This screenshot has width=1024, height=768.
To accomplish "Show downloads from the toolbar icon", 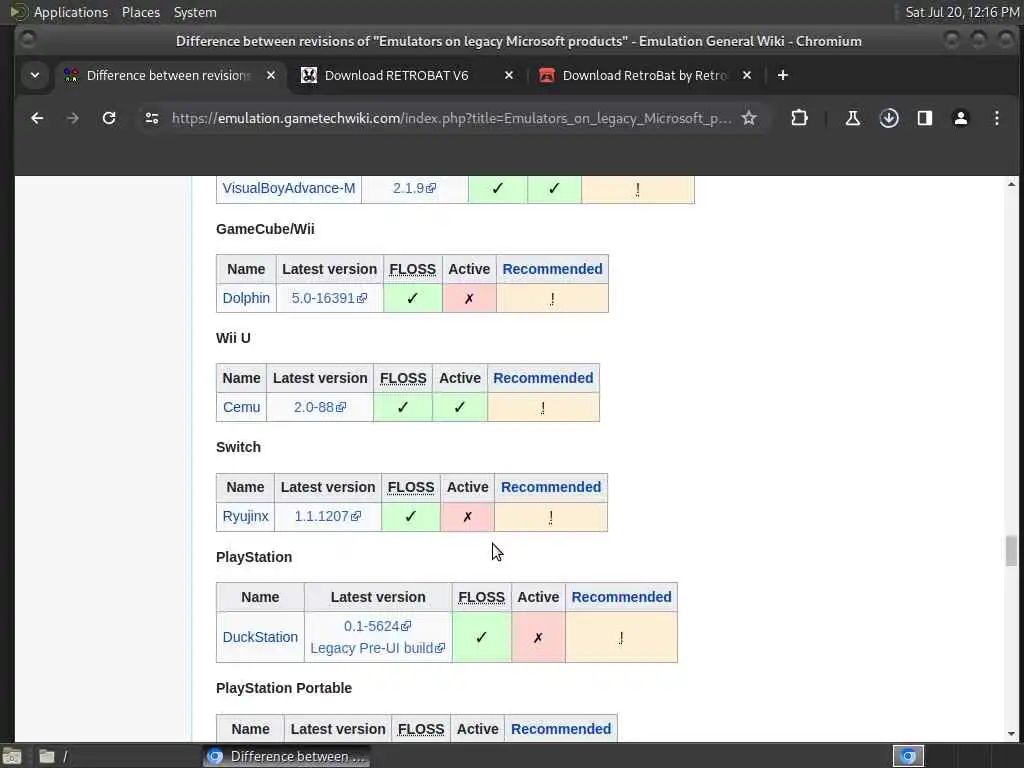I will coord(889,118).
